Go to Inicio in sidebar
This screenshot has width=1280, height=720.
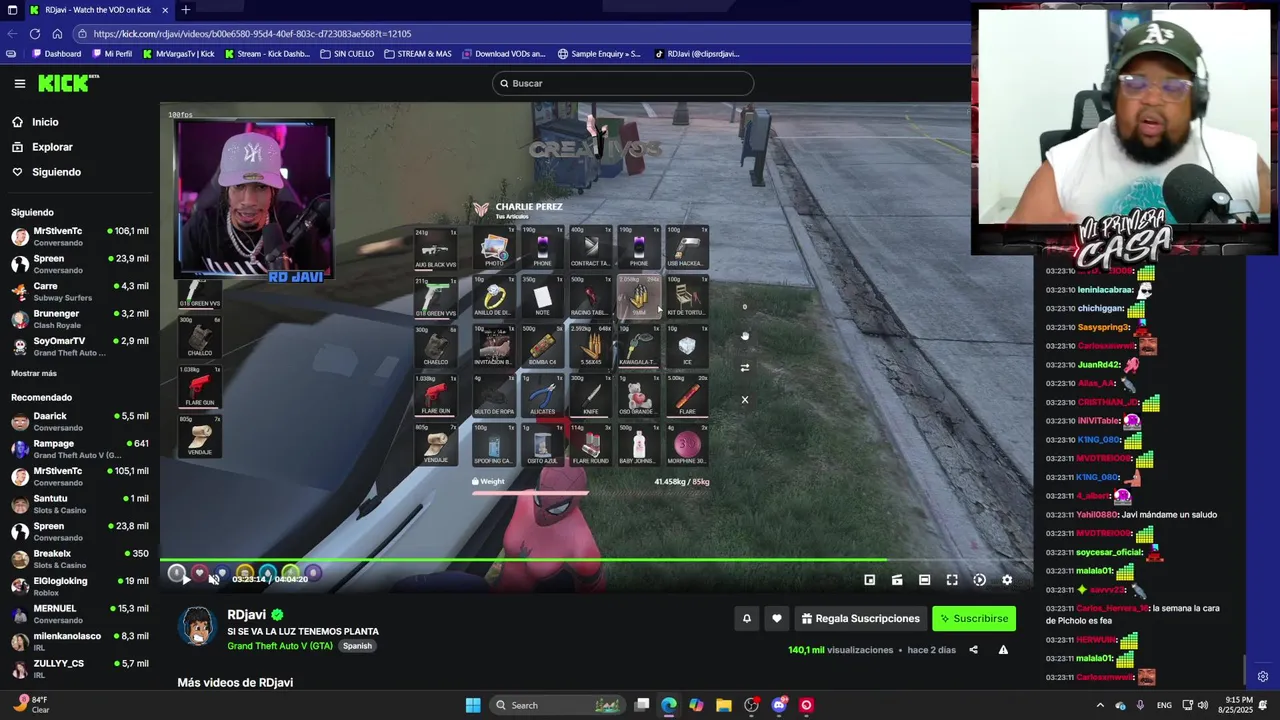tap(35, 122)
